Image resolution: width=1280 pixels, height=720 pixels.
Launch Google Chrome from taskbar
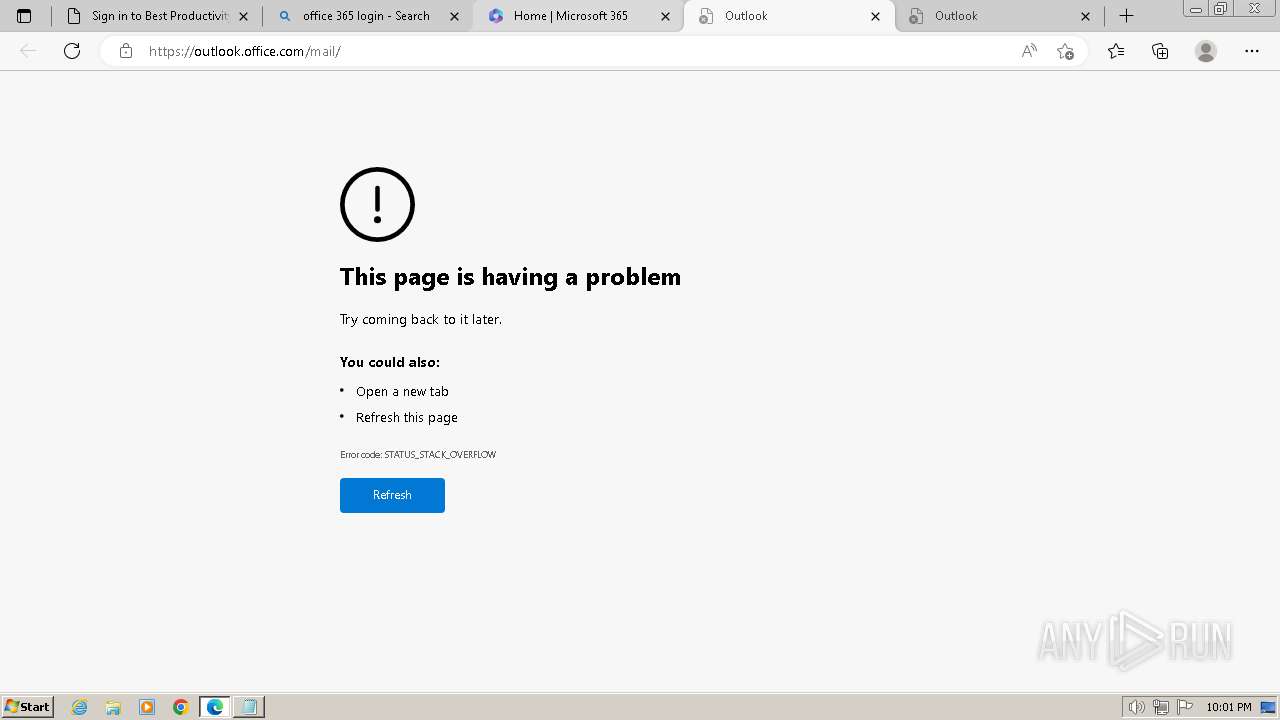[181, 707]
